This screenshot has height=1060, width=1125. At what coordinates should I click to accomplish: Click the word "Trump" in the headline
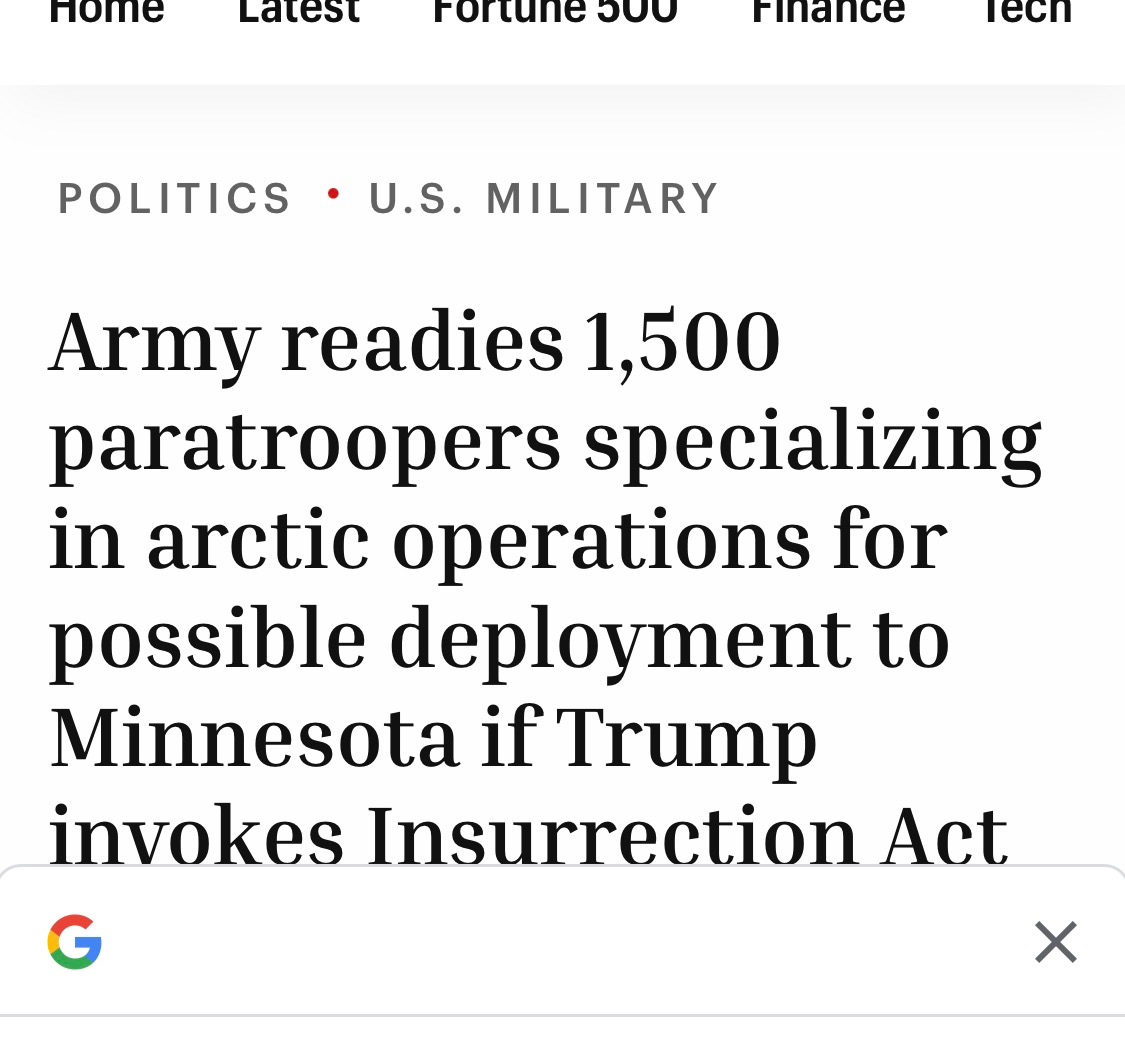(x=686, y=737)
